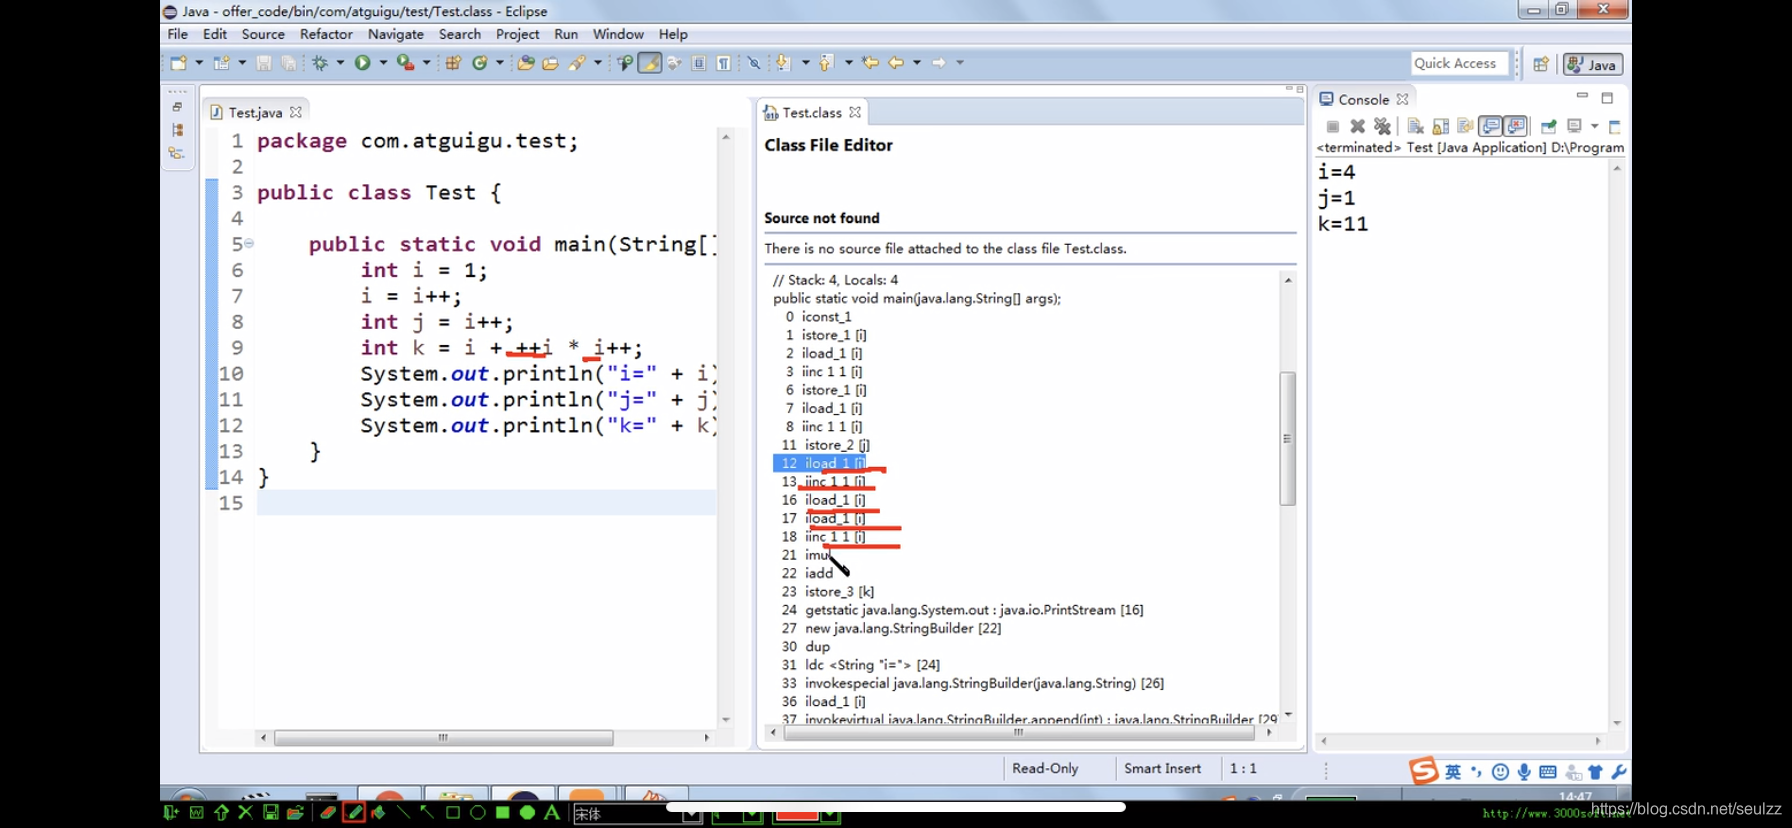Screen dimensions: 1792x828
Task: Click the Pin Console icon
Action: click(x=1548, y=126)
